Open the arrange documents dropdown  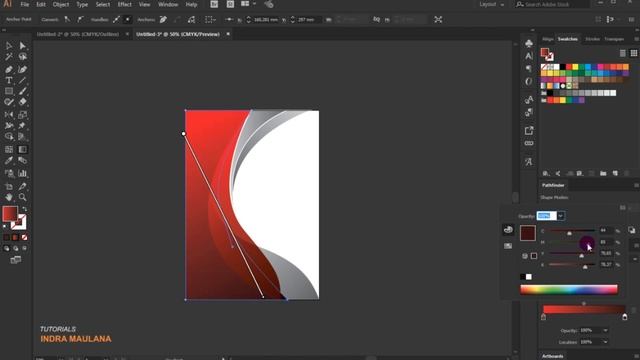[248, 4]
